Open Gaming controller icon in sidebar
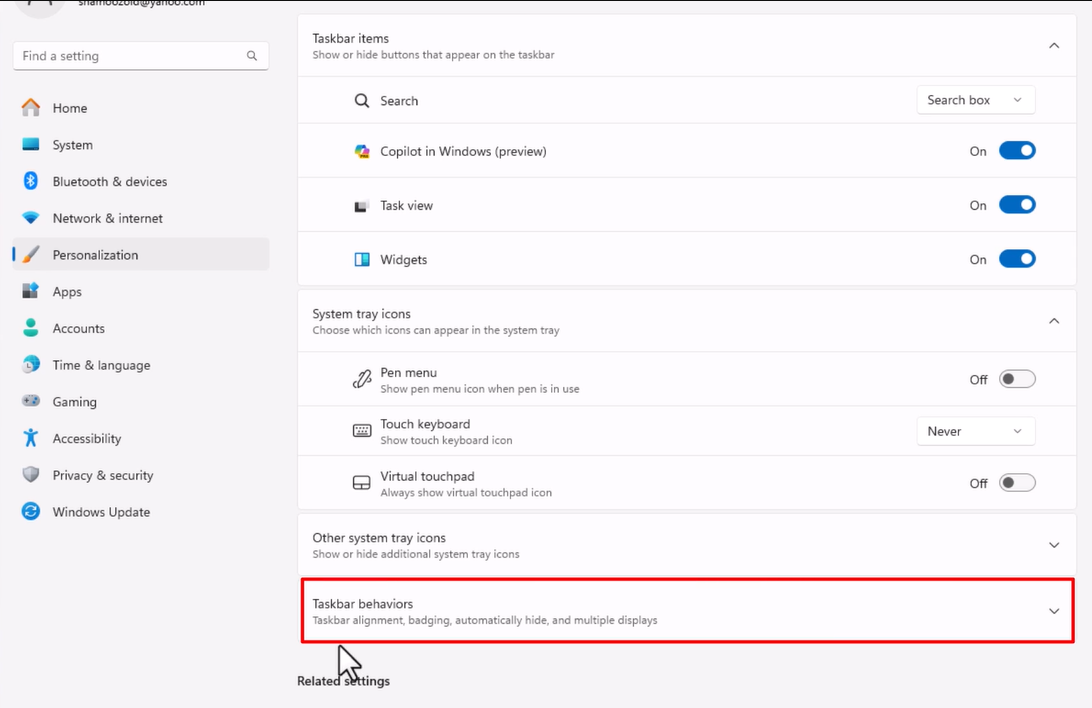The height and width of the screenshot is (708, 1092). [x=31, y=401]
